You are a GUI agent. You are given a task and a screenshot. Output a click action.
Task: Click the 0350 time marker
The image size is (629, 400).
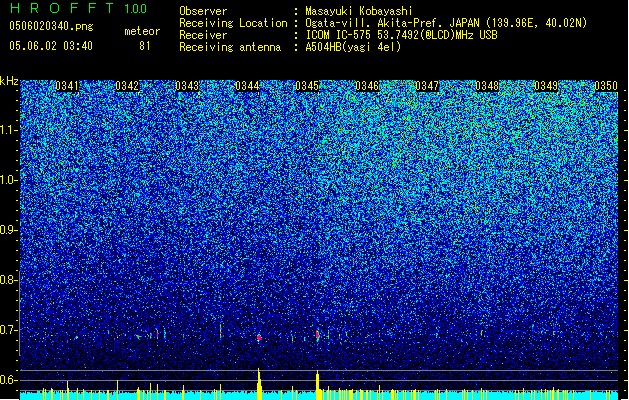click(x=606, y=86)
